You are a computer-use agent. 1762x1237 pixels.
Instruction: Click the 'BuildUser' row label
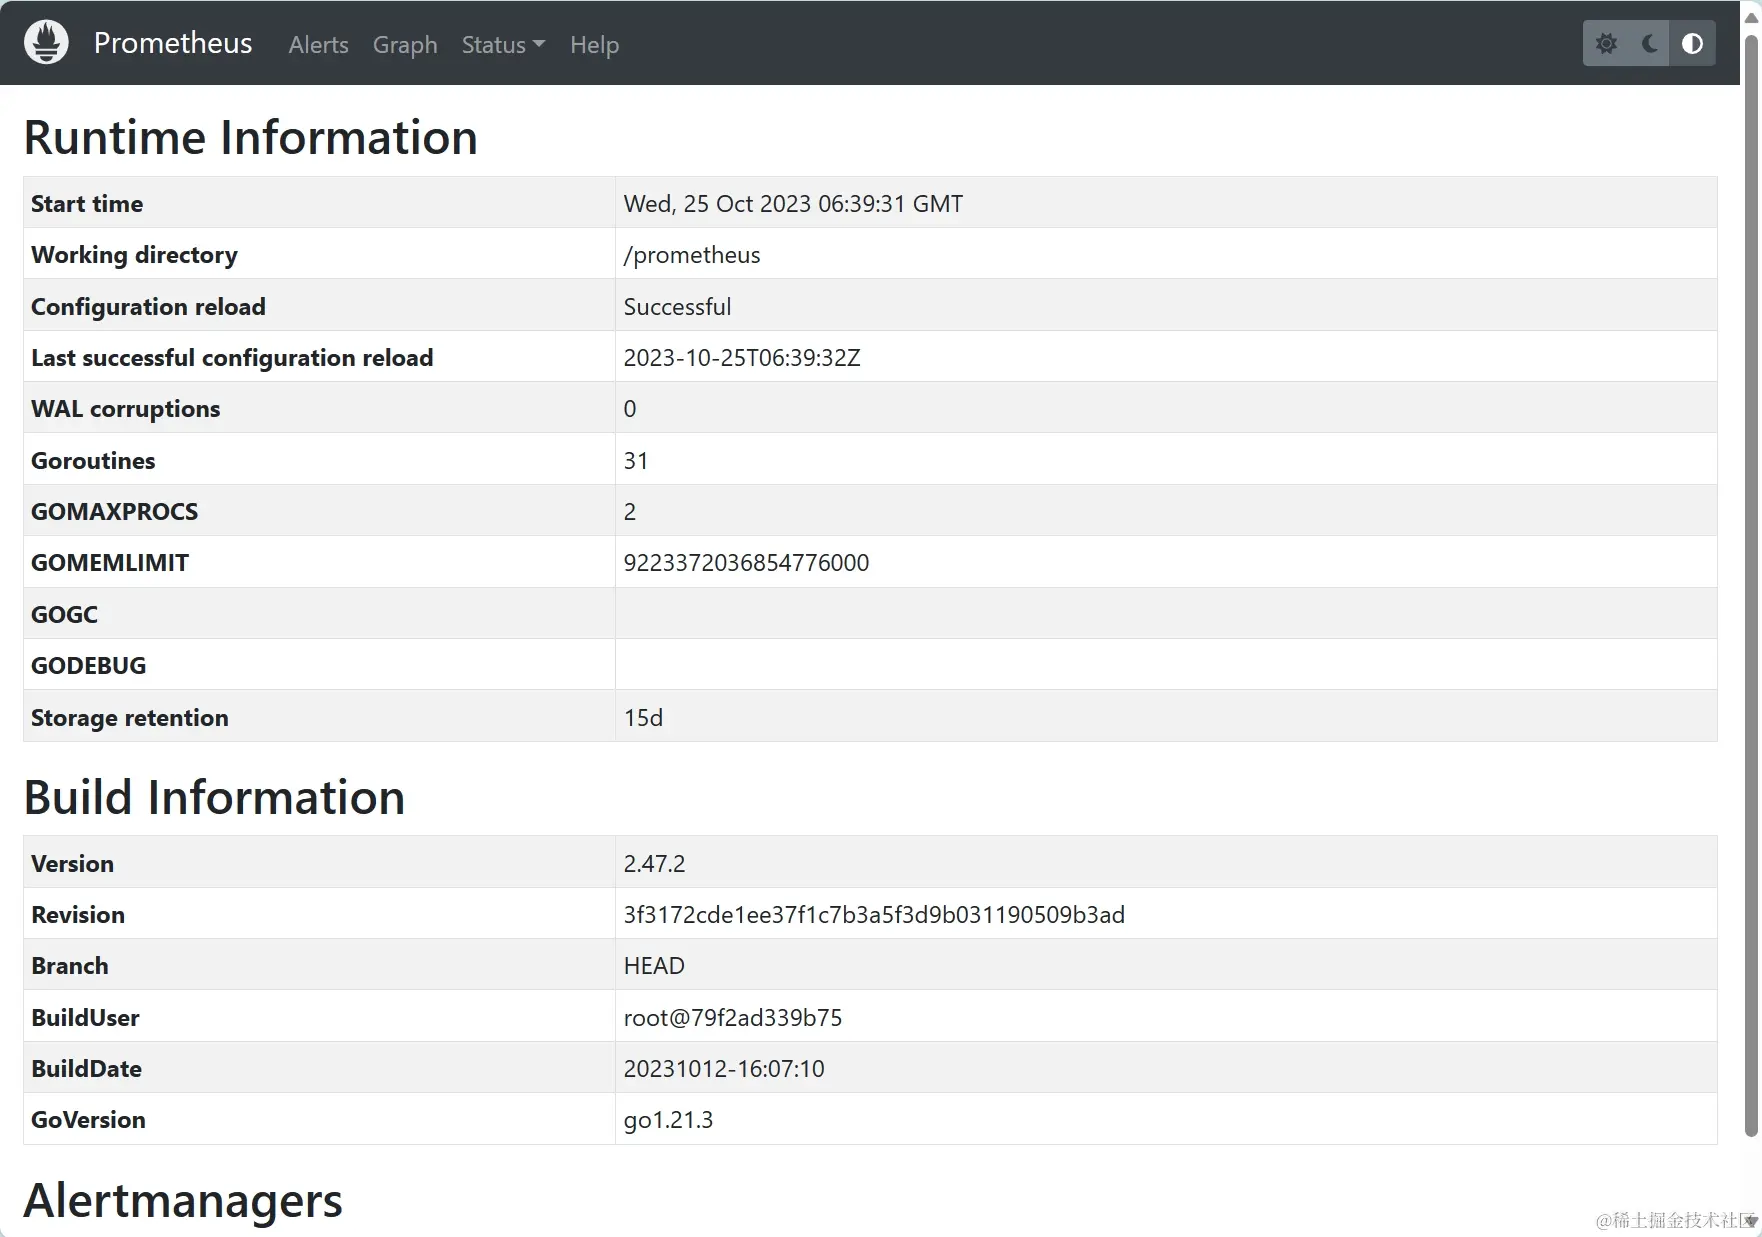pos(85,1018)
